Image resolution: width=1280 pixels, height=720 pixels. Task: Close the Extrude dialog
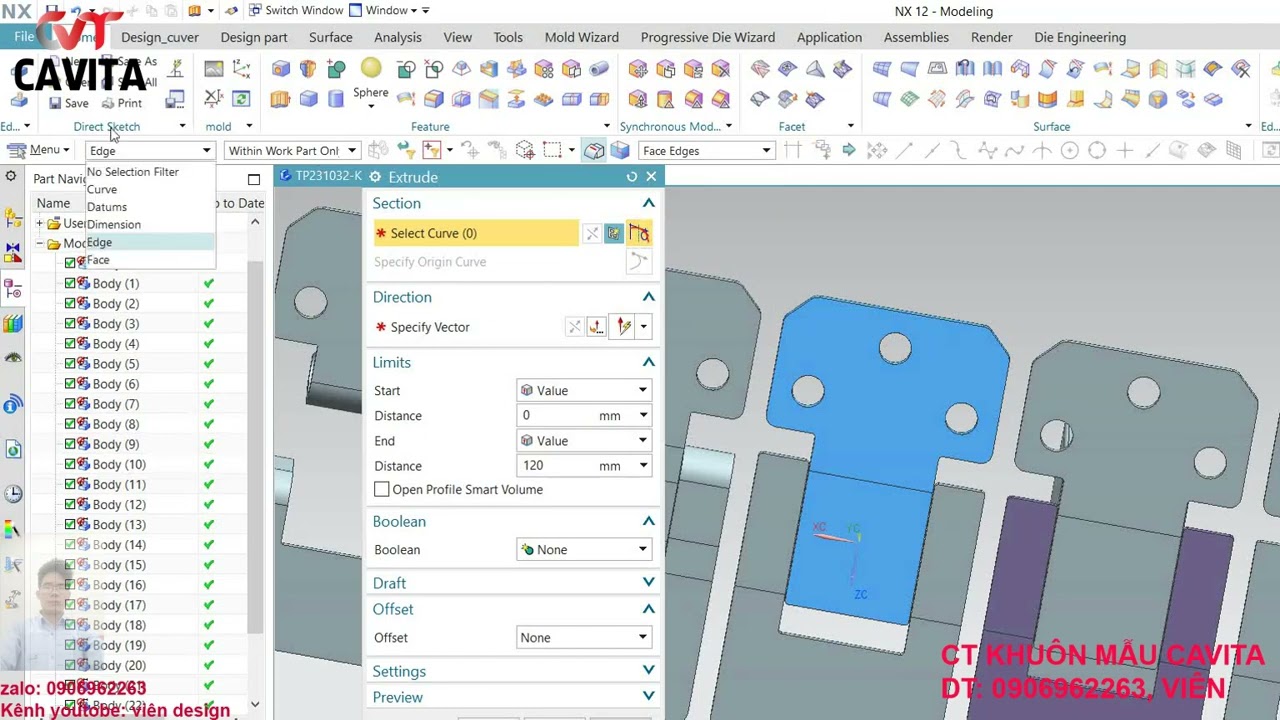click(x=651, y=177)
